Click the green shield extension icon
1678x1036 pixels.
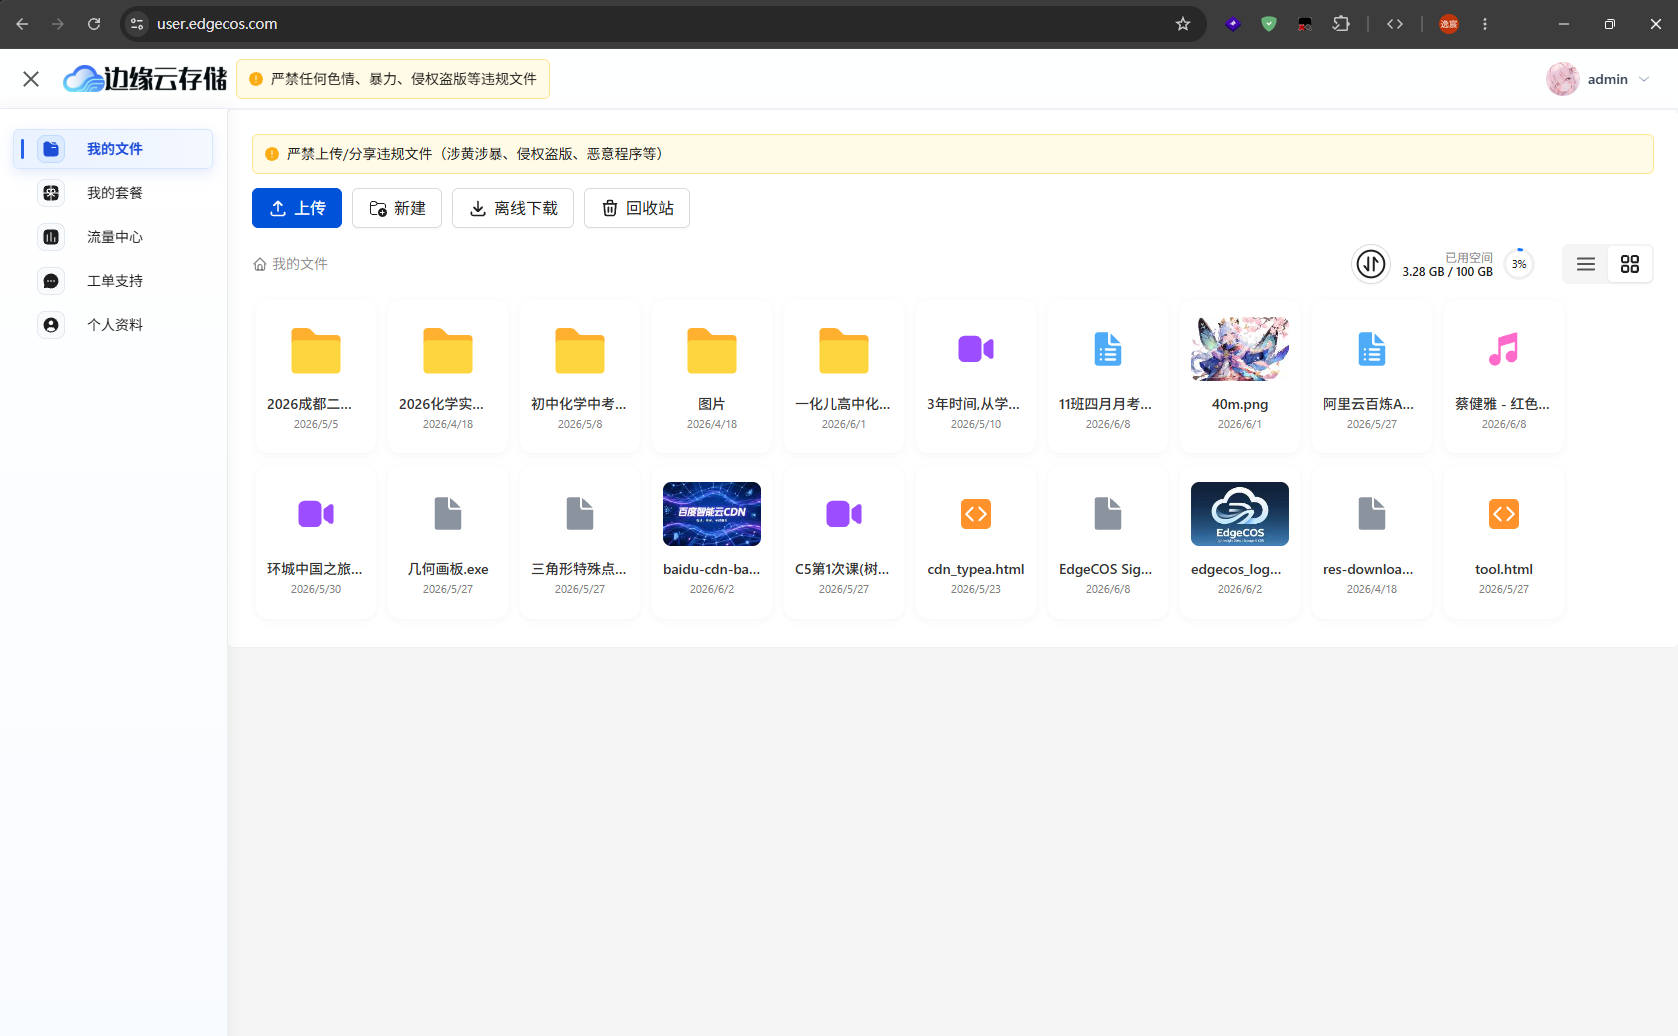(x=1269, y=24)
